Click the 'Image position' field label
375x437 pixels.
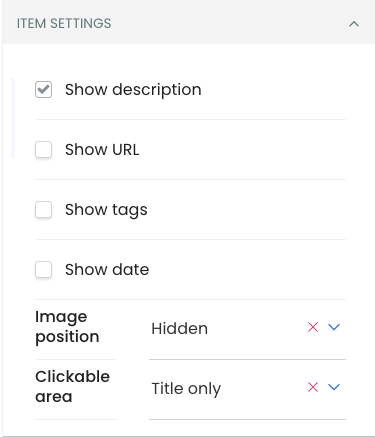point(67,327)
